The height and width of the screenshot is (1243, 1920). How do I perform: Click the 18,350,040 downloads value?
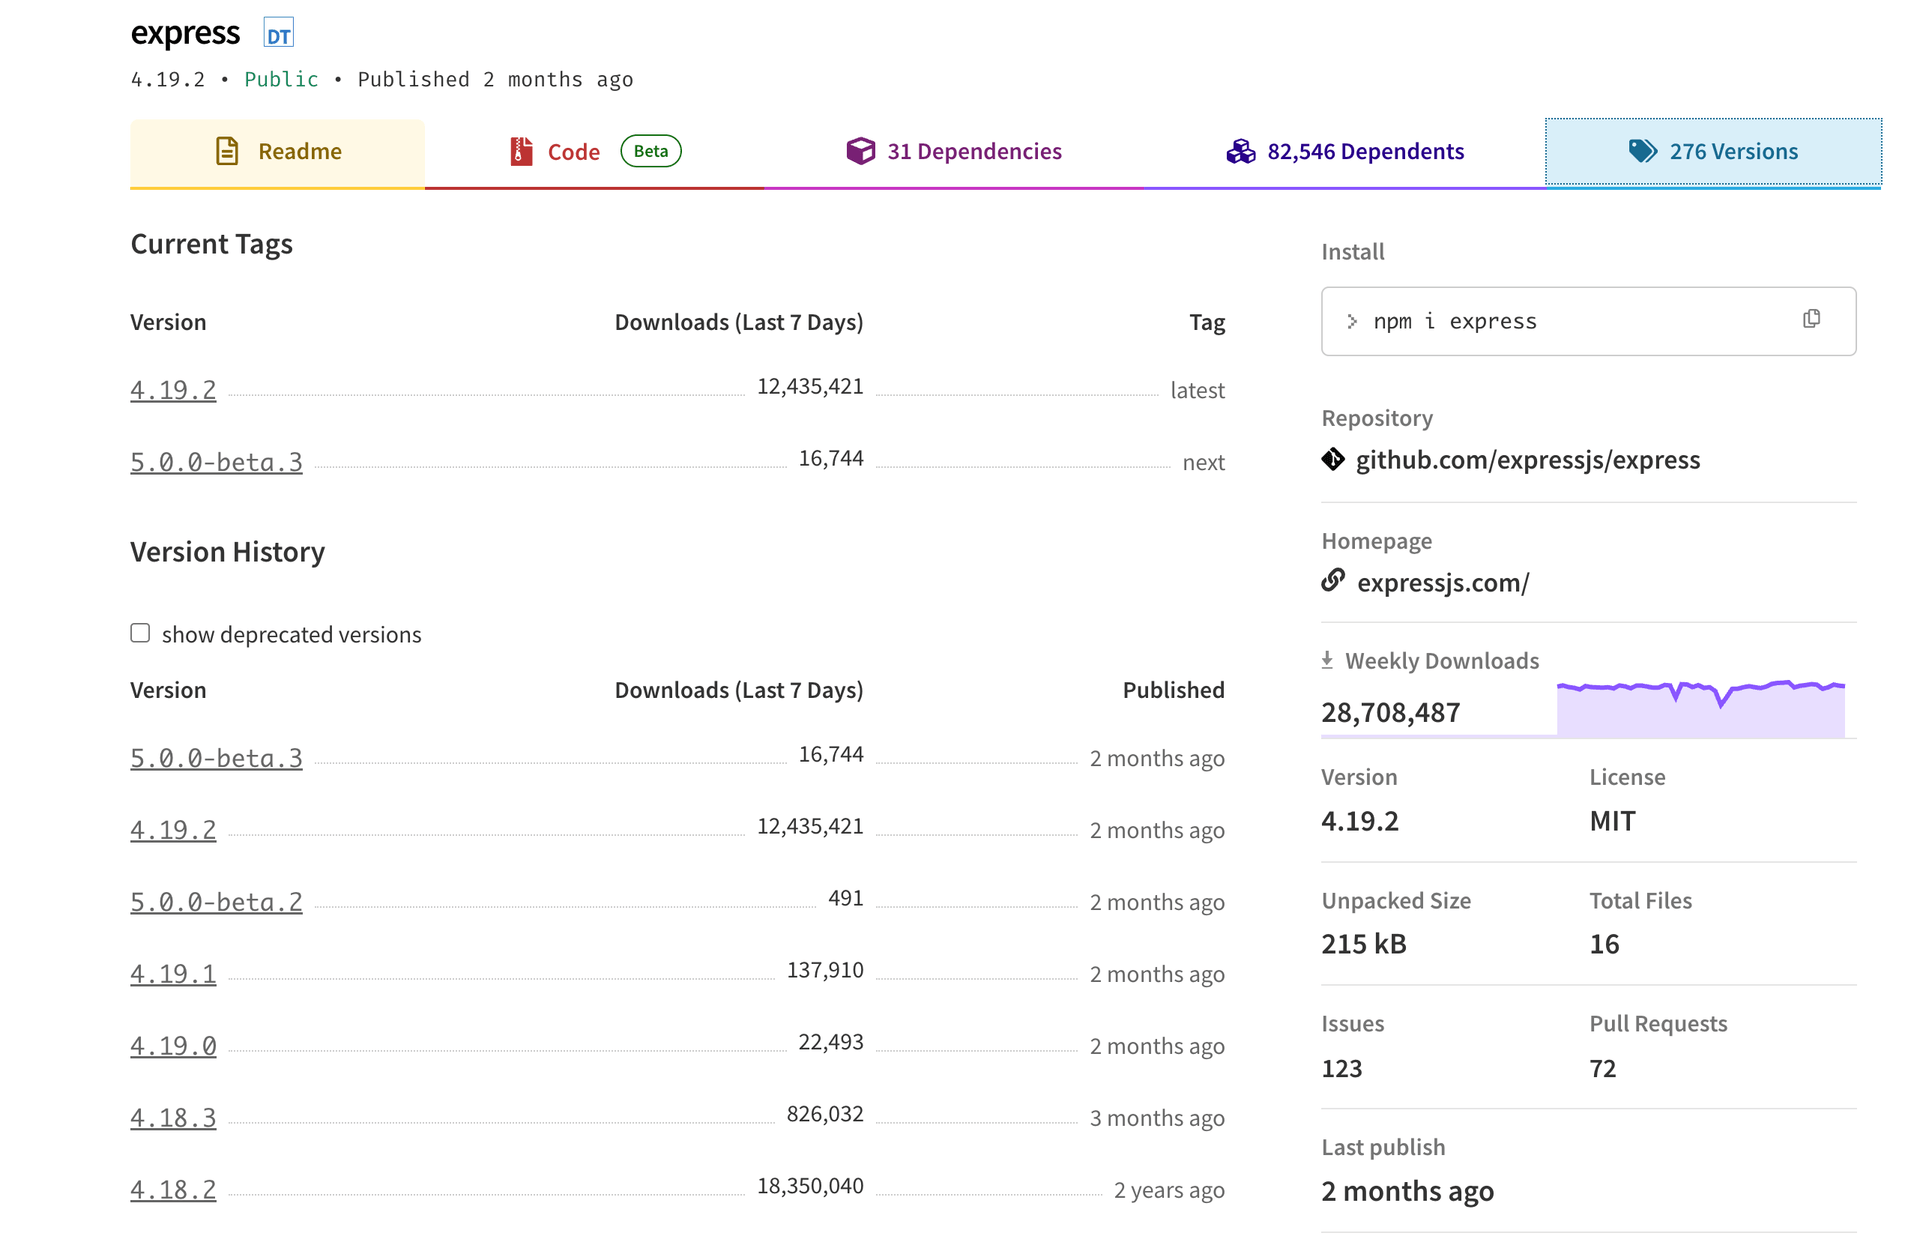click(x=810, y=1186)
